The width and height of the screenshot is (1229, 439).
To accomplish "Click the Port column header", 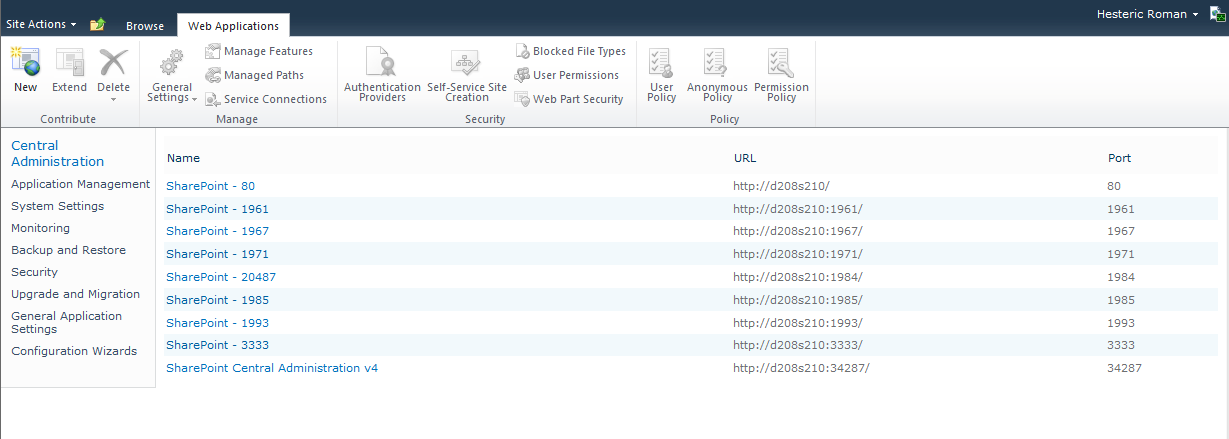I will click(1119, 158).
